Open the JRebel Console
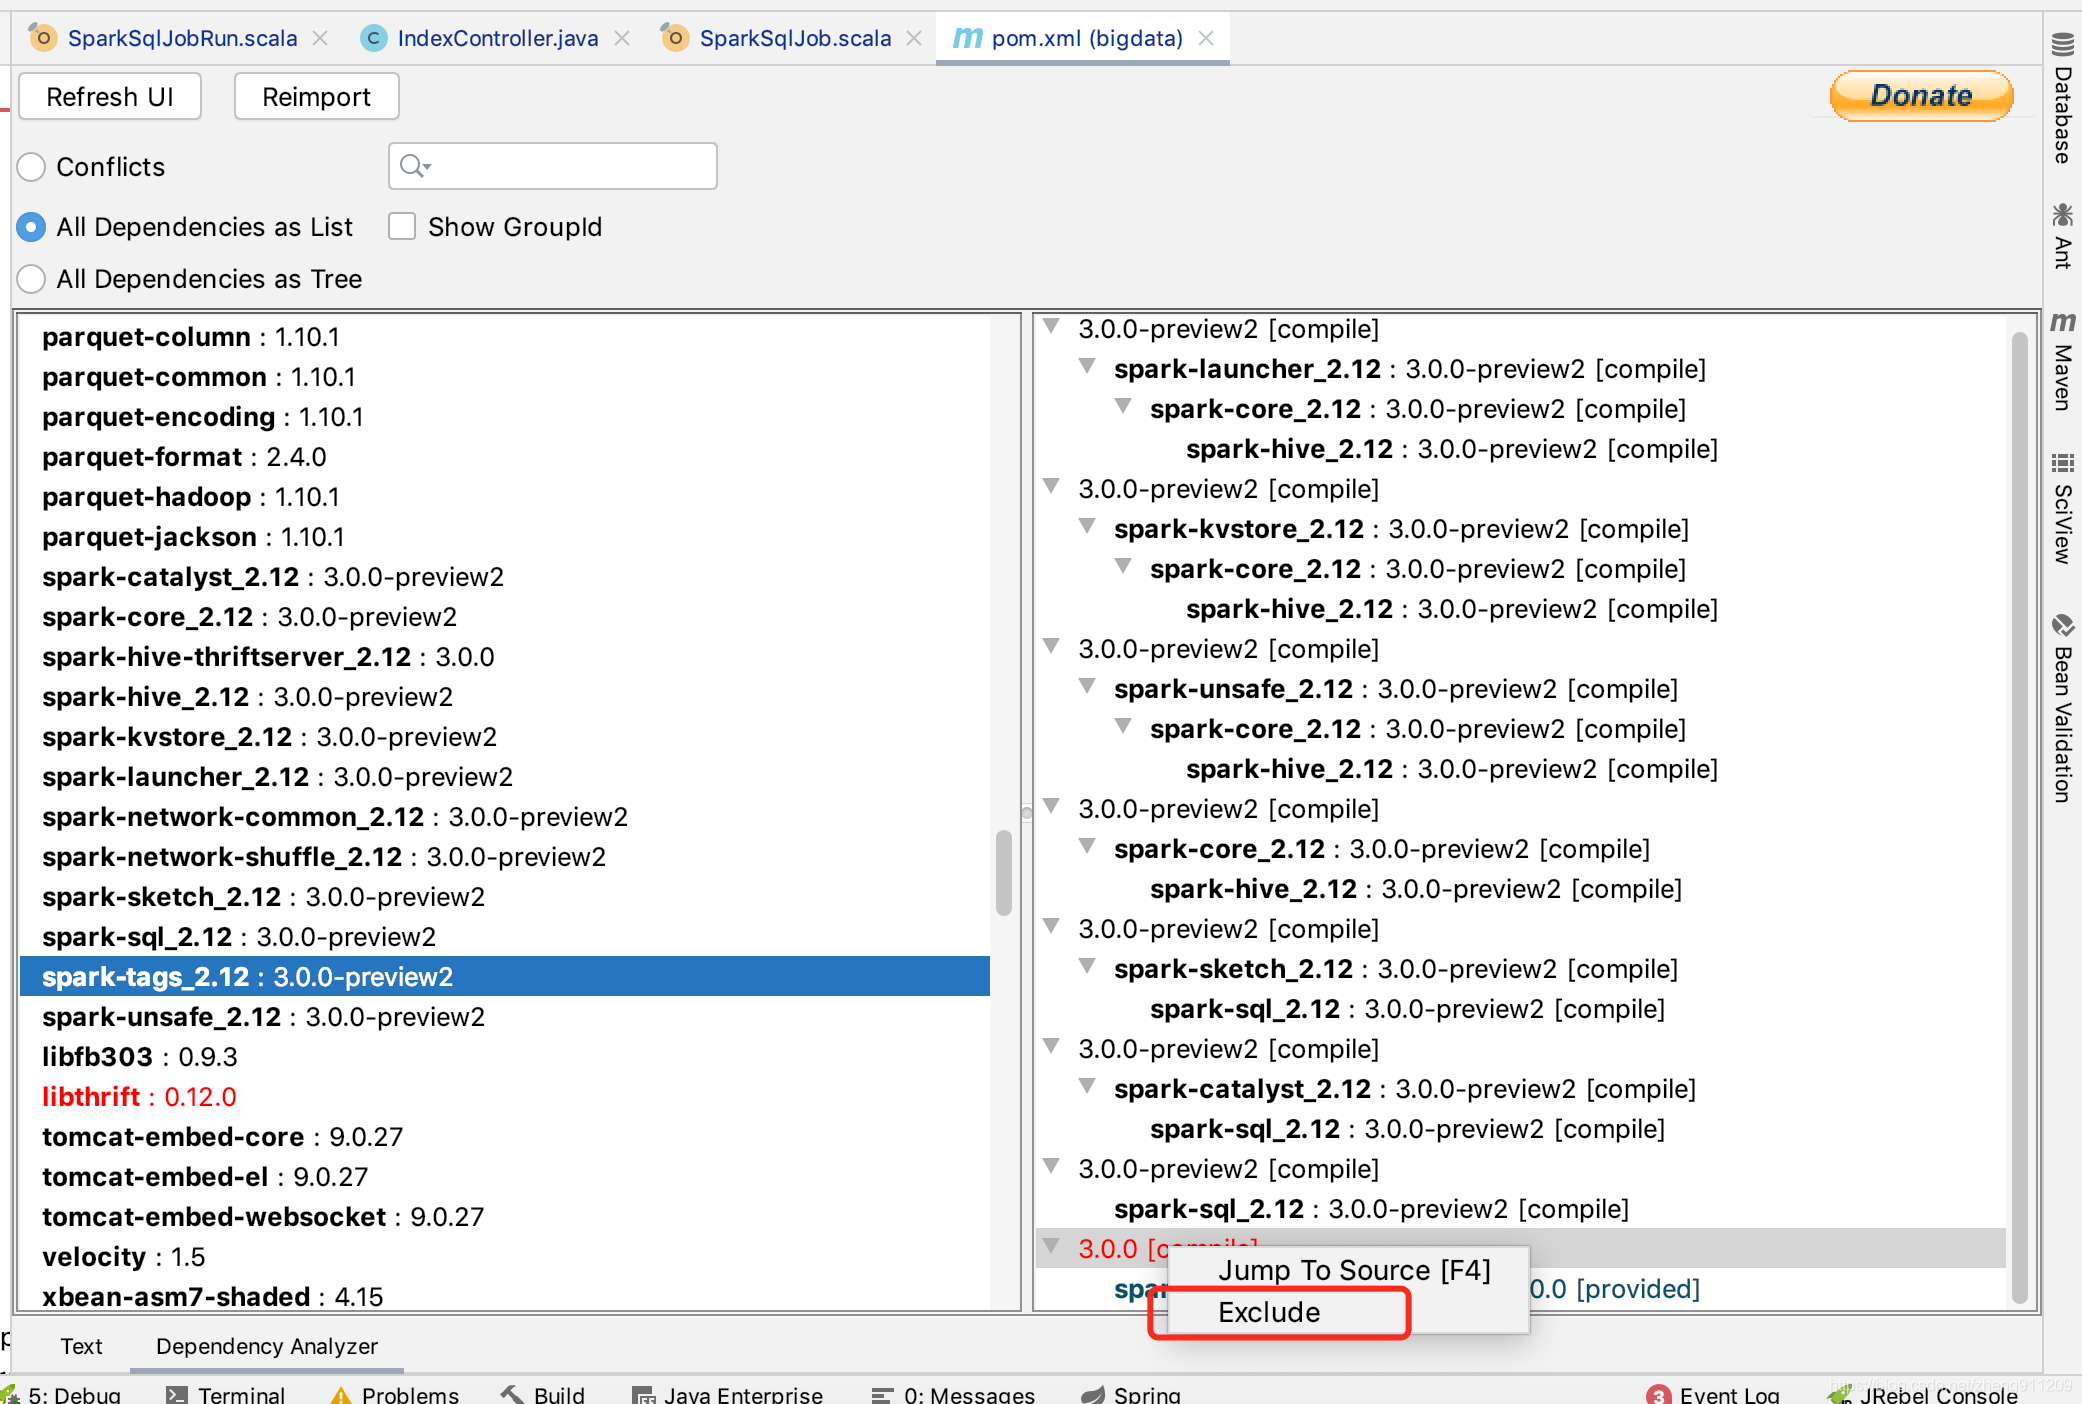The height and width of the screenshot is (1404, 2082). click(1922, 1394)
